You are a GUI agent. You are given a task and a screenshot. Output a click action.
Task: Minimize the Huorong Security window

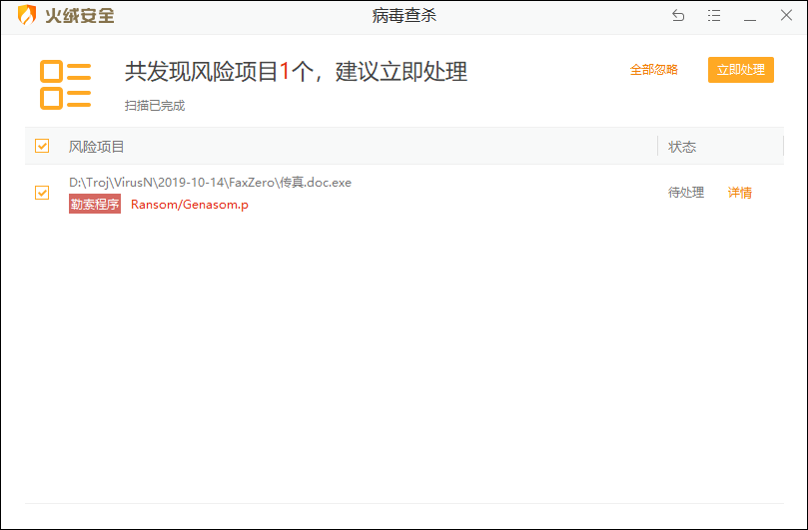click(750, 20)
